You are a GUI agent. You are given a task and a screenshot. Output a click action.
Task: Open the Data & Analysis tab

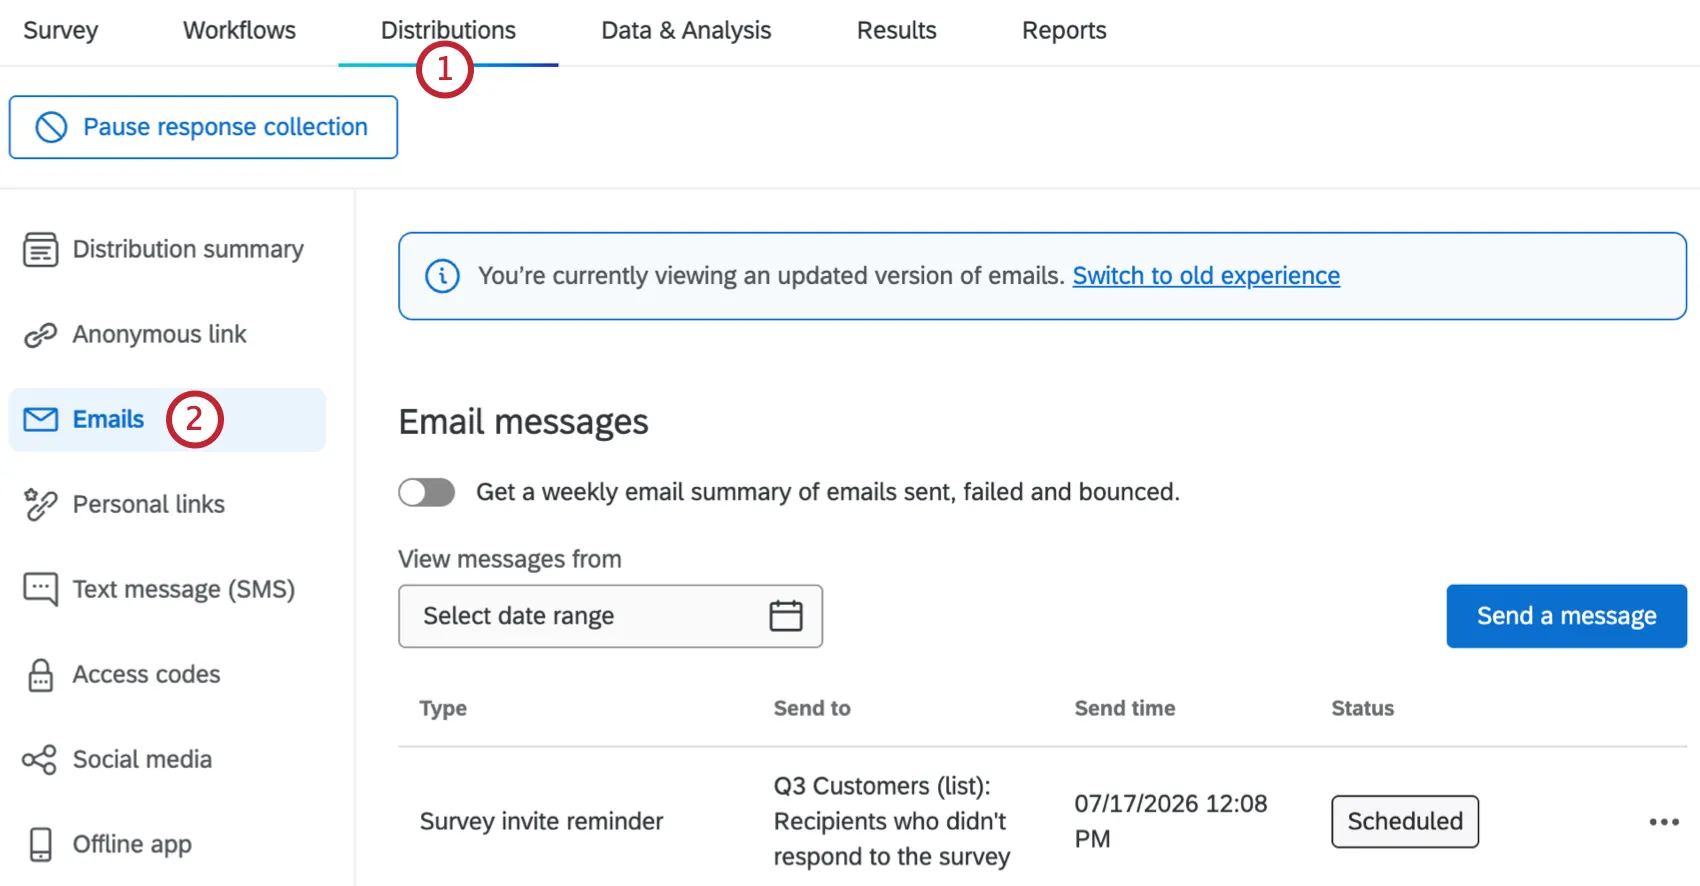click(686, 31)
